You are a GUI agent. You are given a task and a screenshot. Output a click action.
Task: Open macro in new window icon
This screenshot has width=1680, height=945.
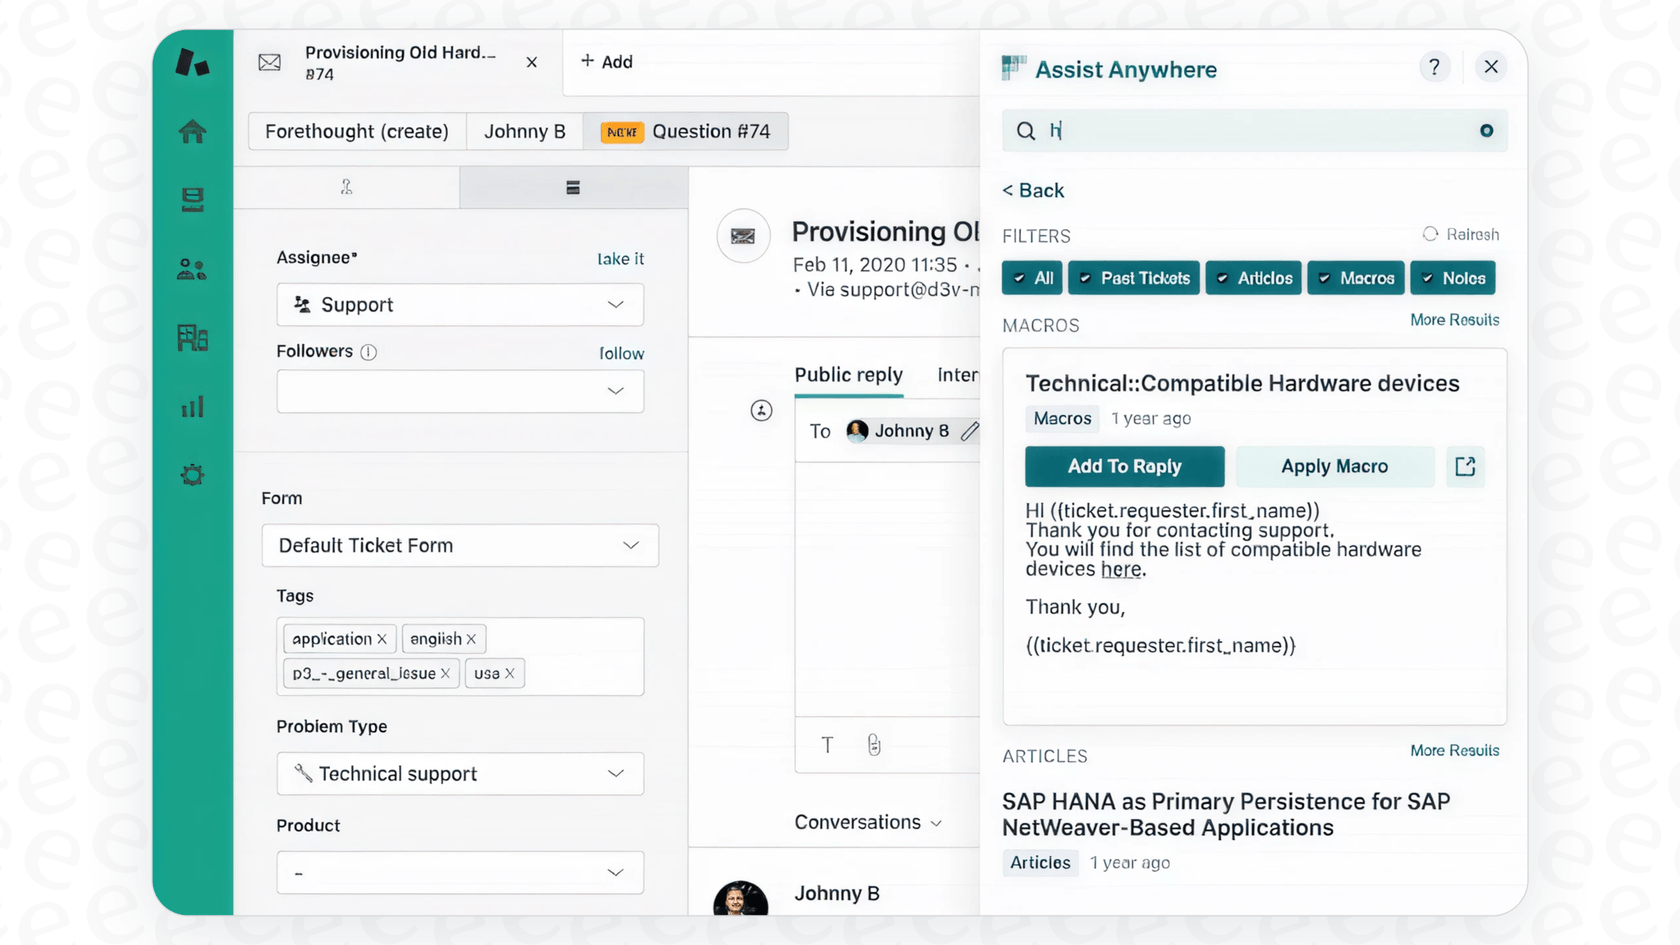click(1465, 467)
